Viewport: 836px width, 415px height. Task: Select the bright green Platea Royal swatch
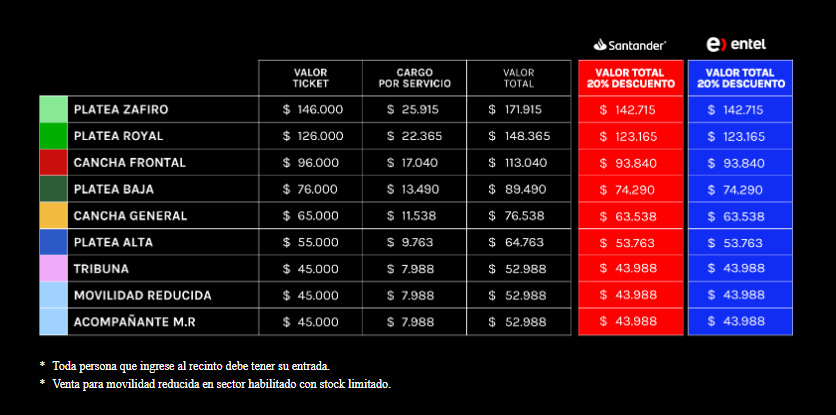click(x=53, y=136)
